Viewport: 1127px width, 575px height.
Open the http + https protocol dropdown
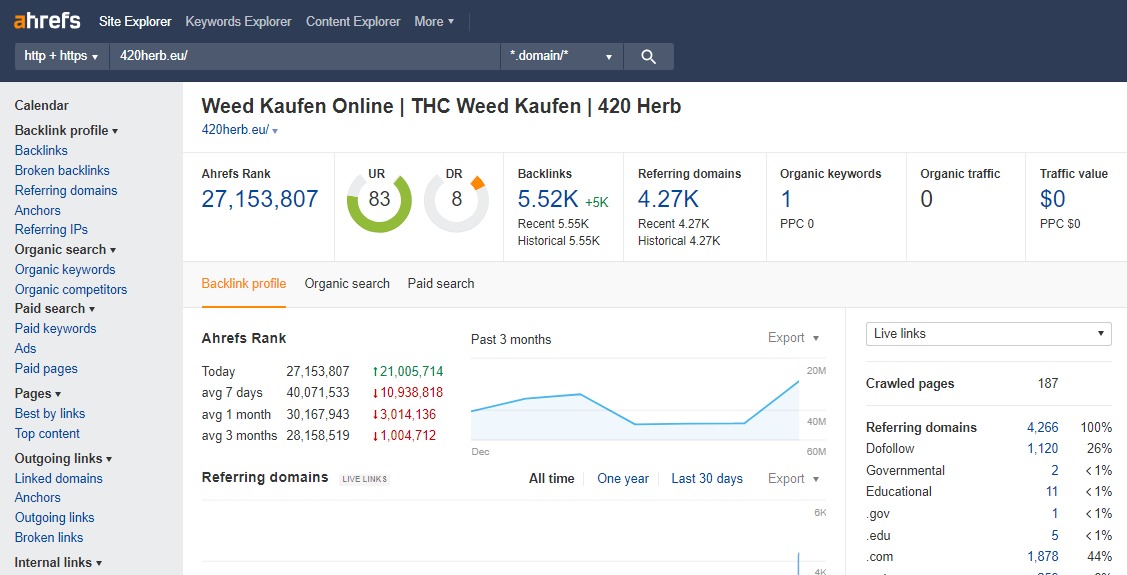click(61, 57)
